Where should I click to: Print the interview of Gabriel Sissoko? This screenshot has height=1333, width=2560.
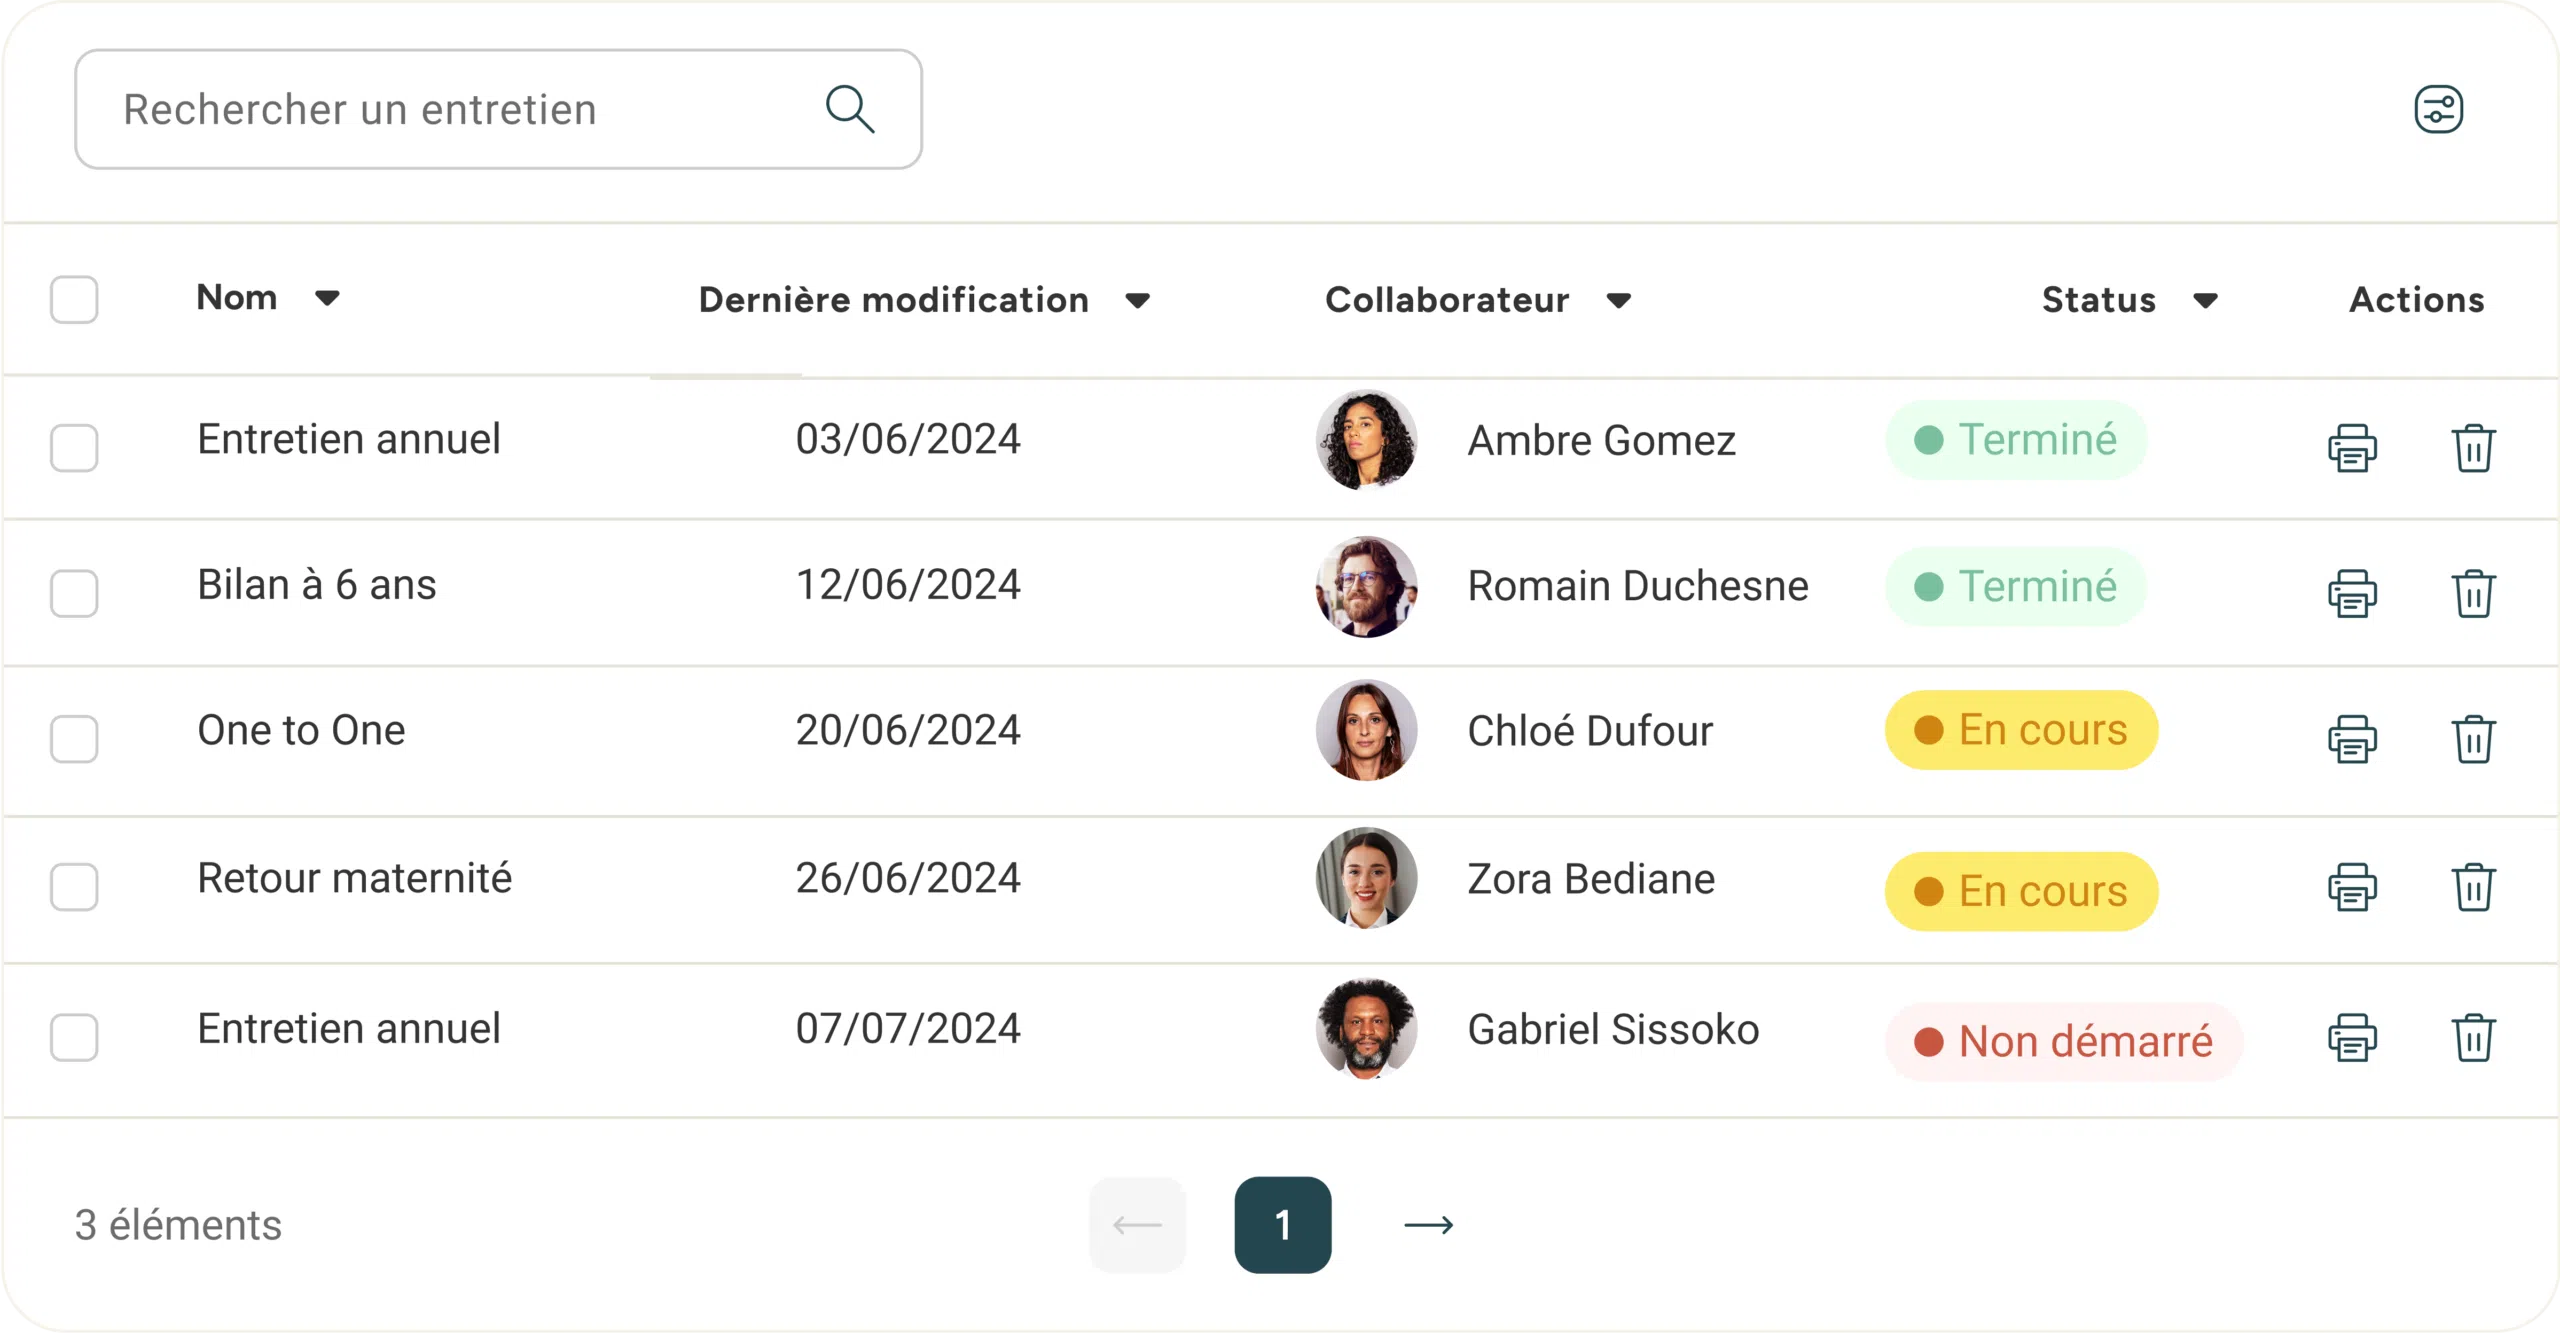[2354, 1037]
